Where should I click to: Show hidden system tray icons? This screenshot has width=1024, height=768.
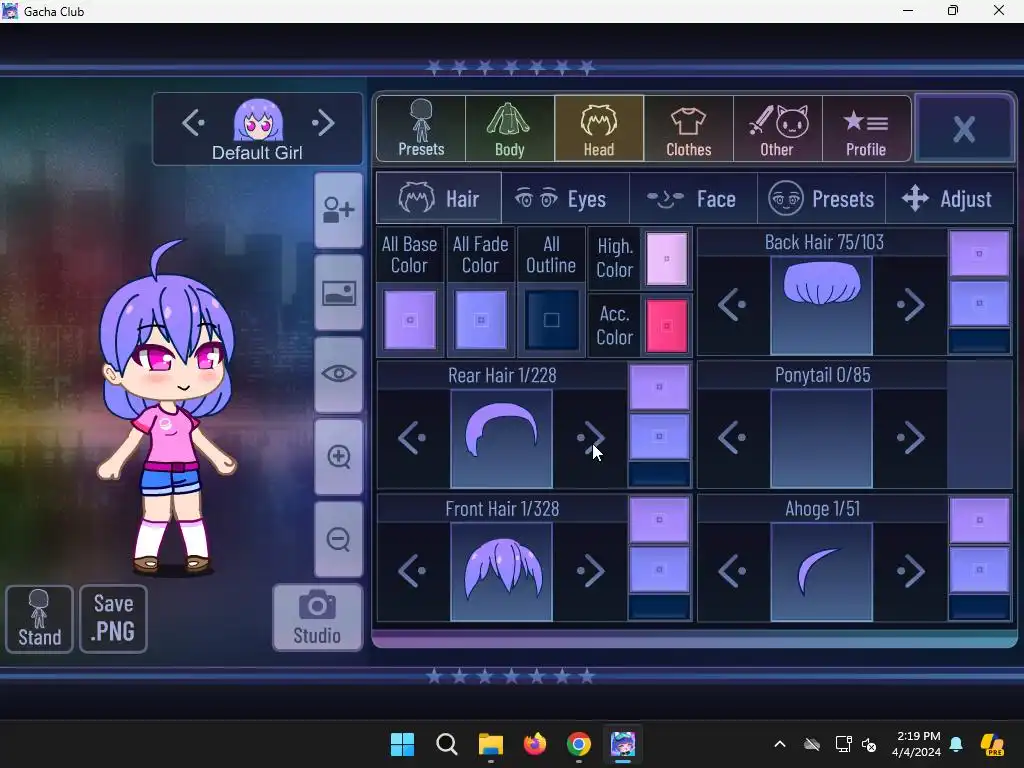point(780,744)
